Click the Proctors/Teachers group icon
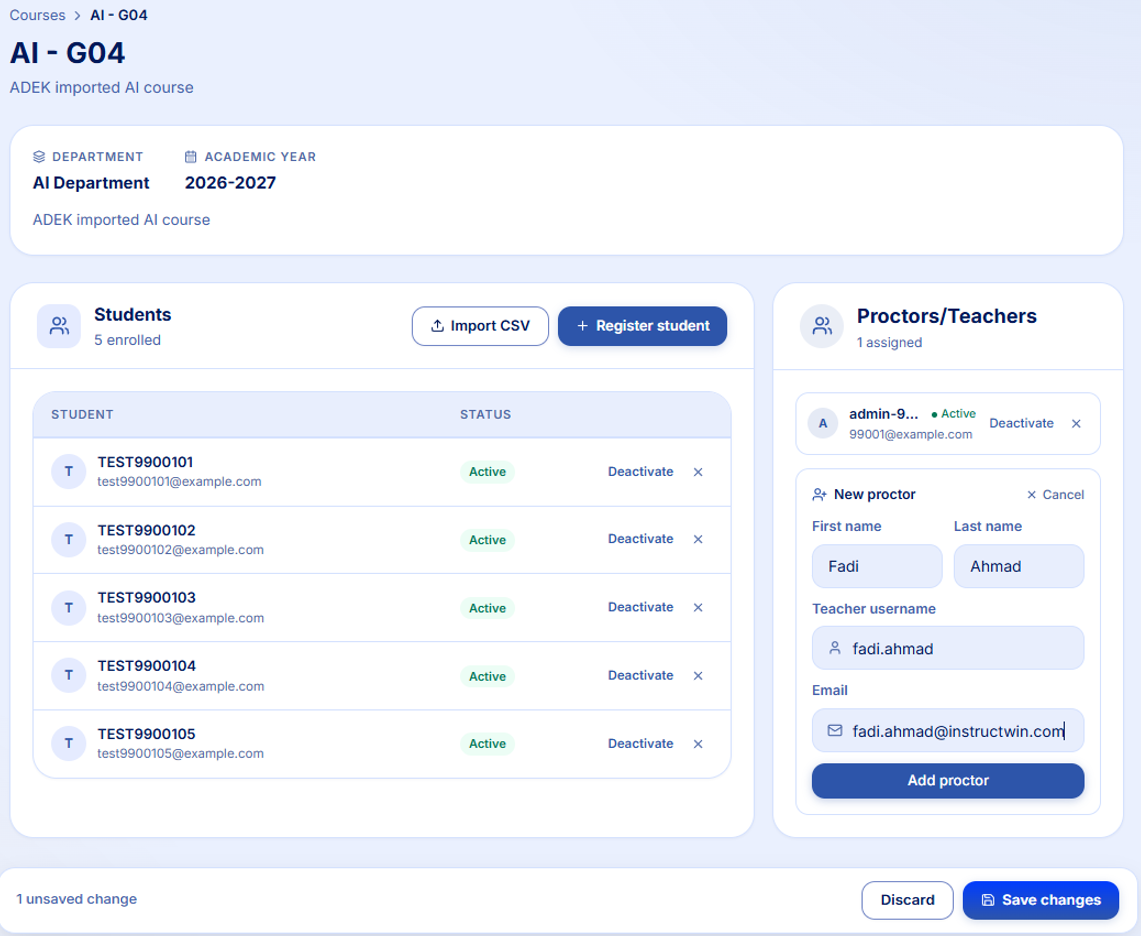Image resolution: width=1141 pixels, height=936 pixels. [x=822, y=326]
